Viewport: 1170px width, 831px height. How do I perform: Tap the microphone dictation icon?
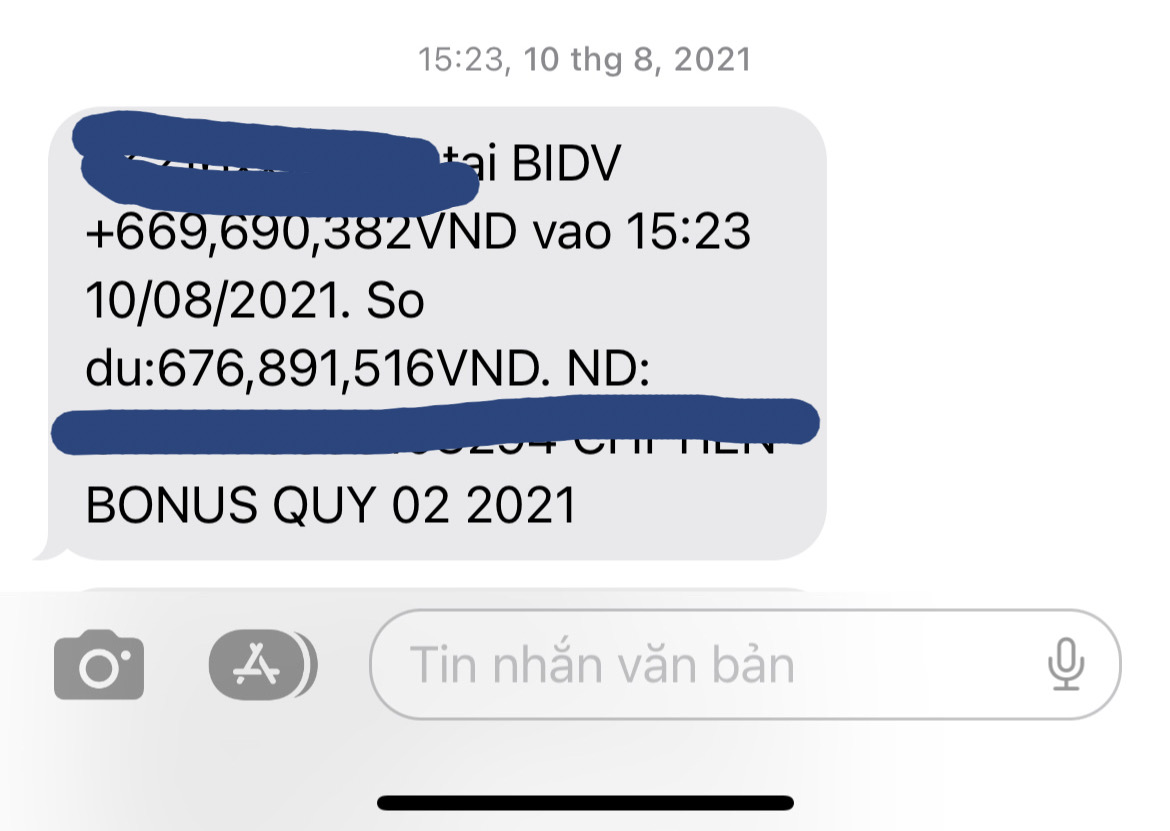(x=1066, y=664)
